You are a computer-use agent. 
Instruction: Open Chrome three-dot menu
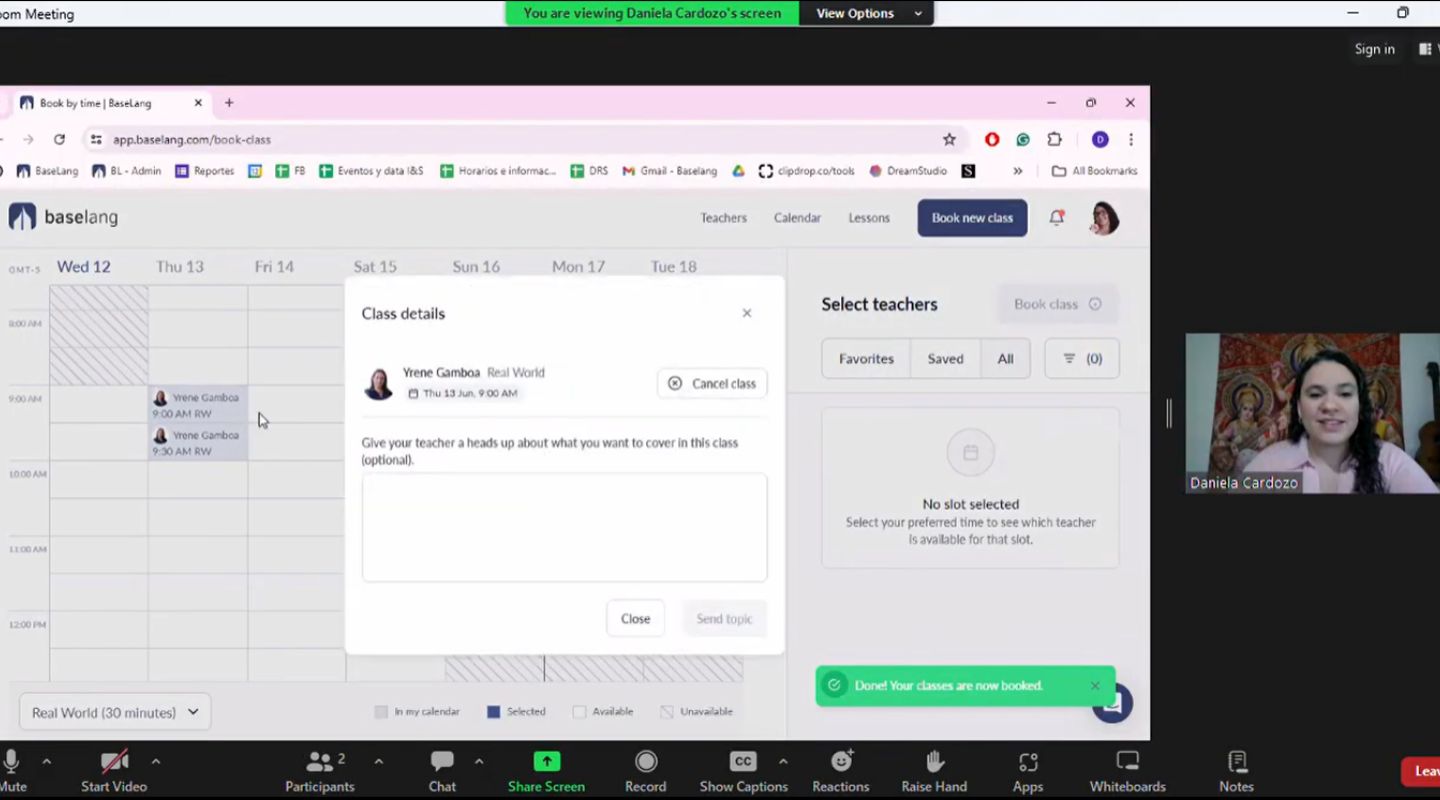click(1131, 140)
